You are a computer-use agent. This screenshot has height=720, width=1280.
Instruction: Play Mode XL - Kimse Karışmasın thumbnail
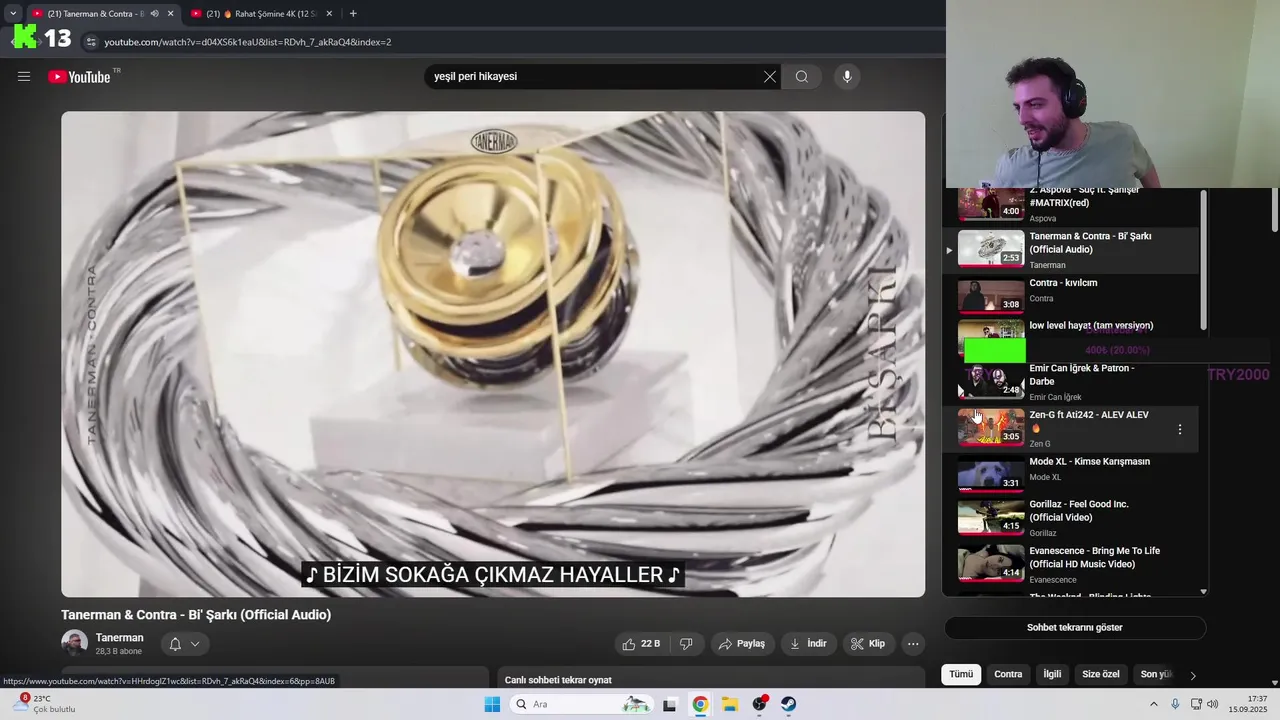click(991, 473)
